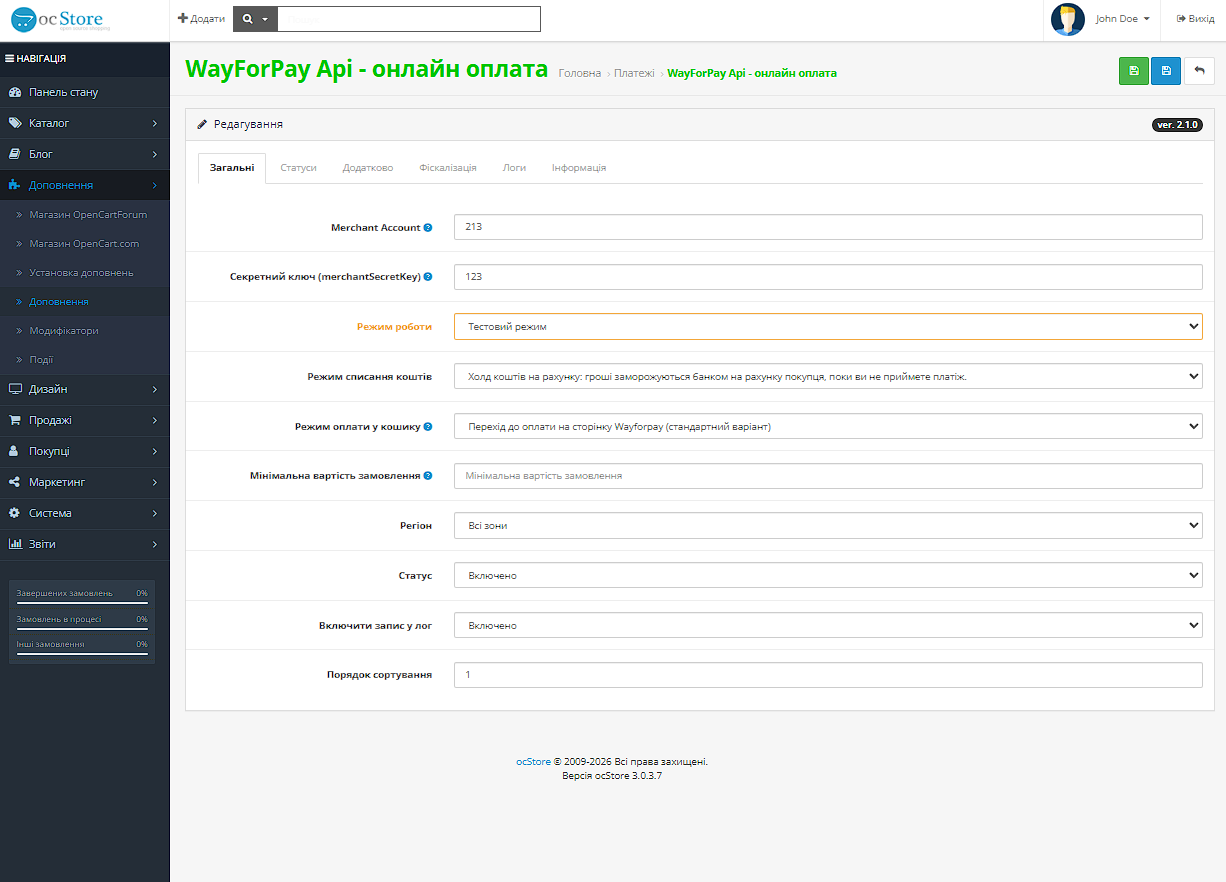Open help tooltip for Merchant Account
This screenshot has width=1226, height=882.
(x=428, y=228)
